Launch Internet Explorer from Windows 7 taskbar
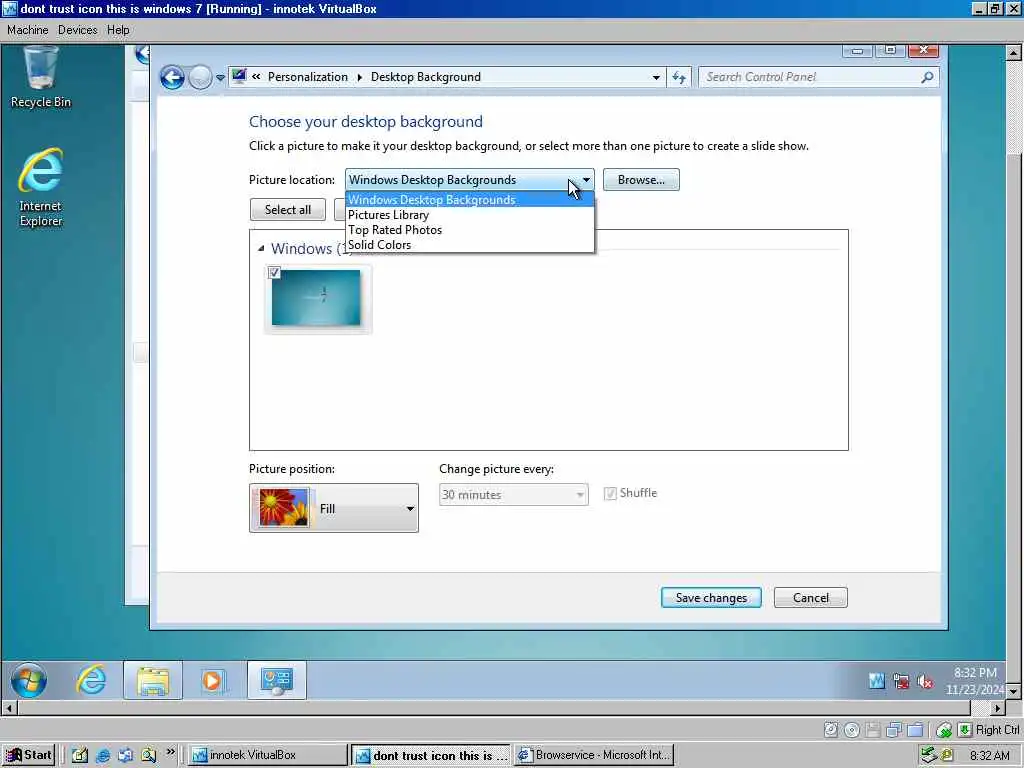 91,680
